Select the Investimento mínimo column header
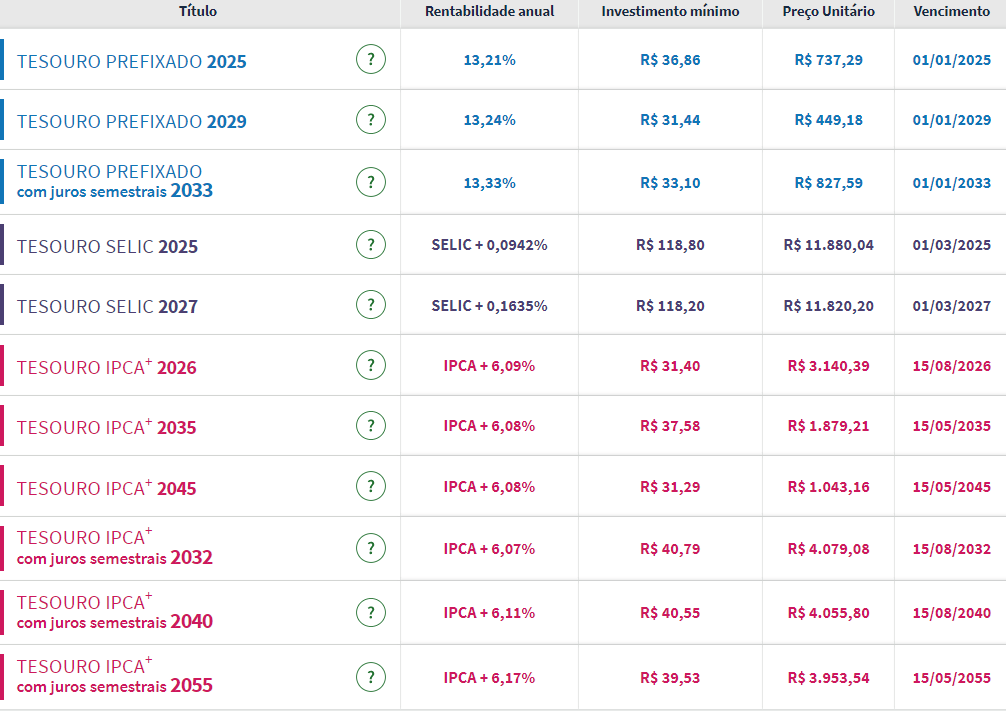This screenshot has height=711, width=1006. 670,12
